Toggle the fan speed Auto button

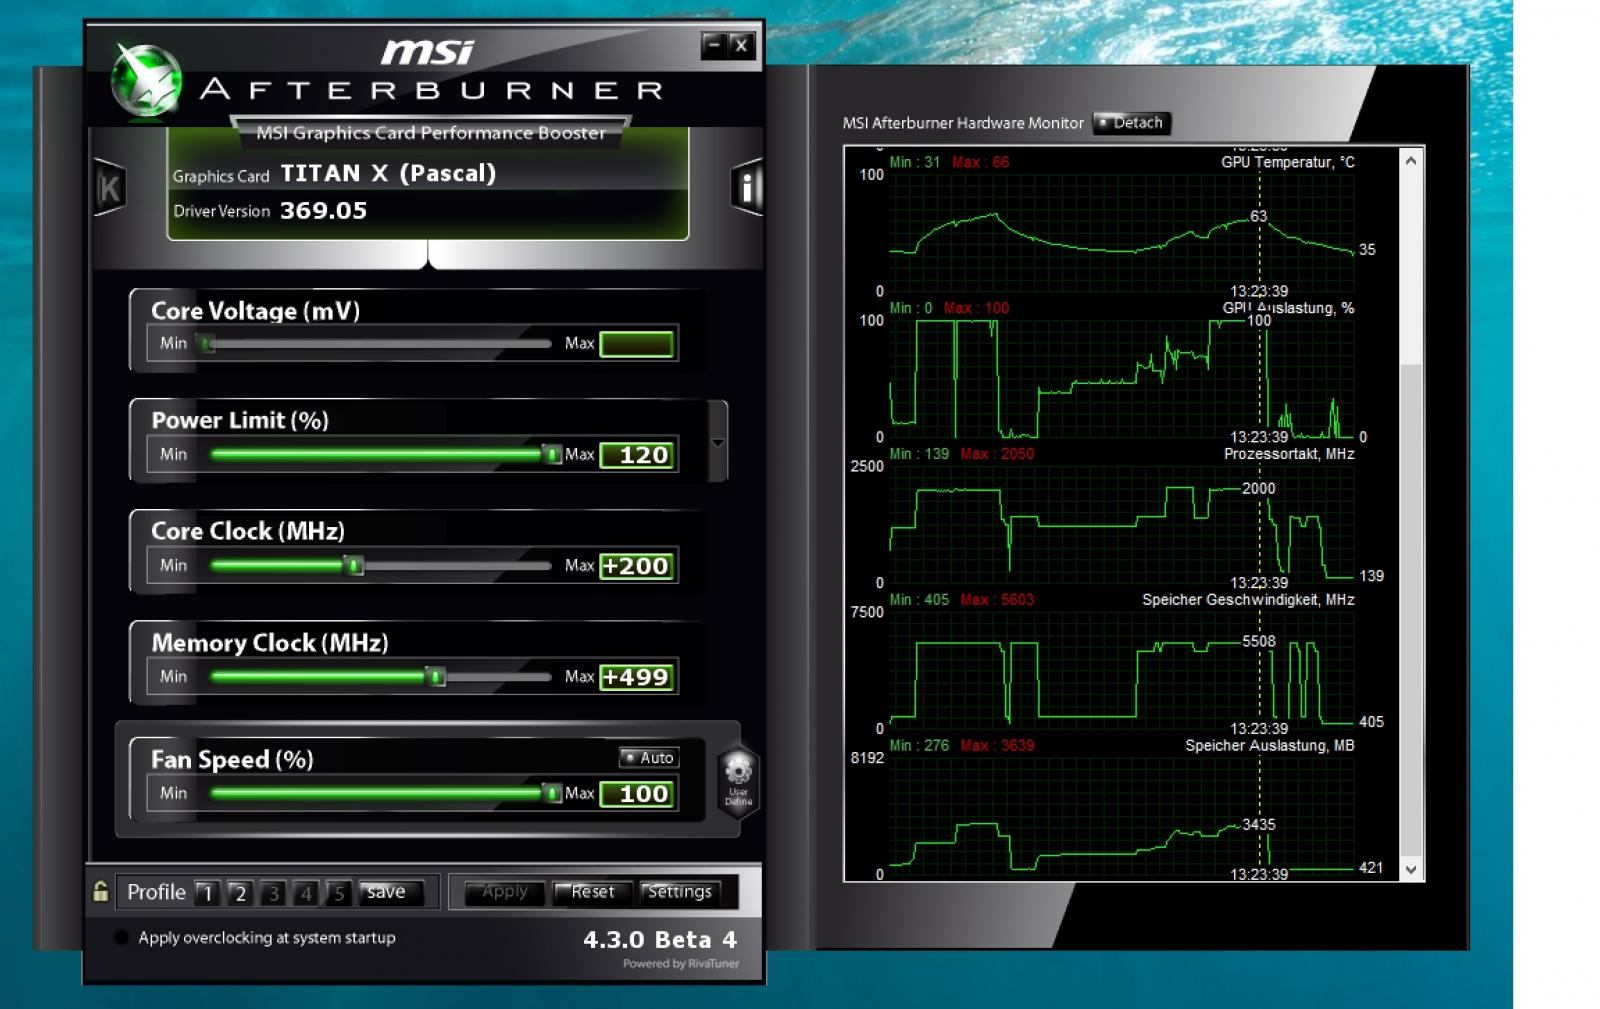pos(649,758)
